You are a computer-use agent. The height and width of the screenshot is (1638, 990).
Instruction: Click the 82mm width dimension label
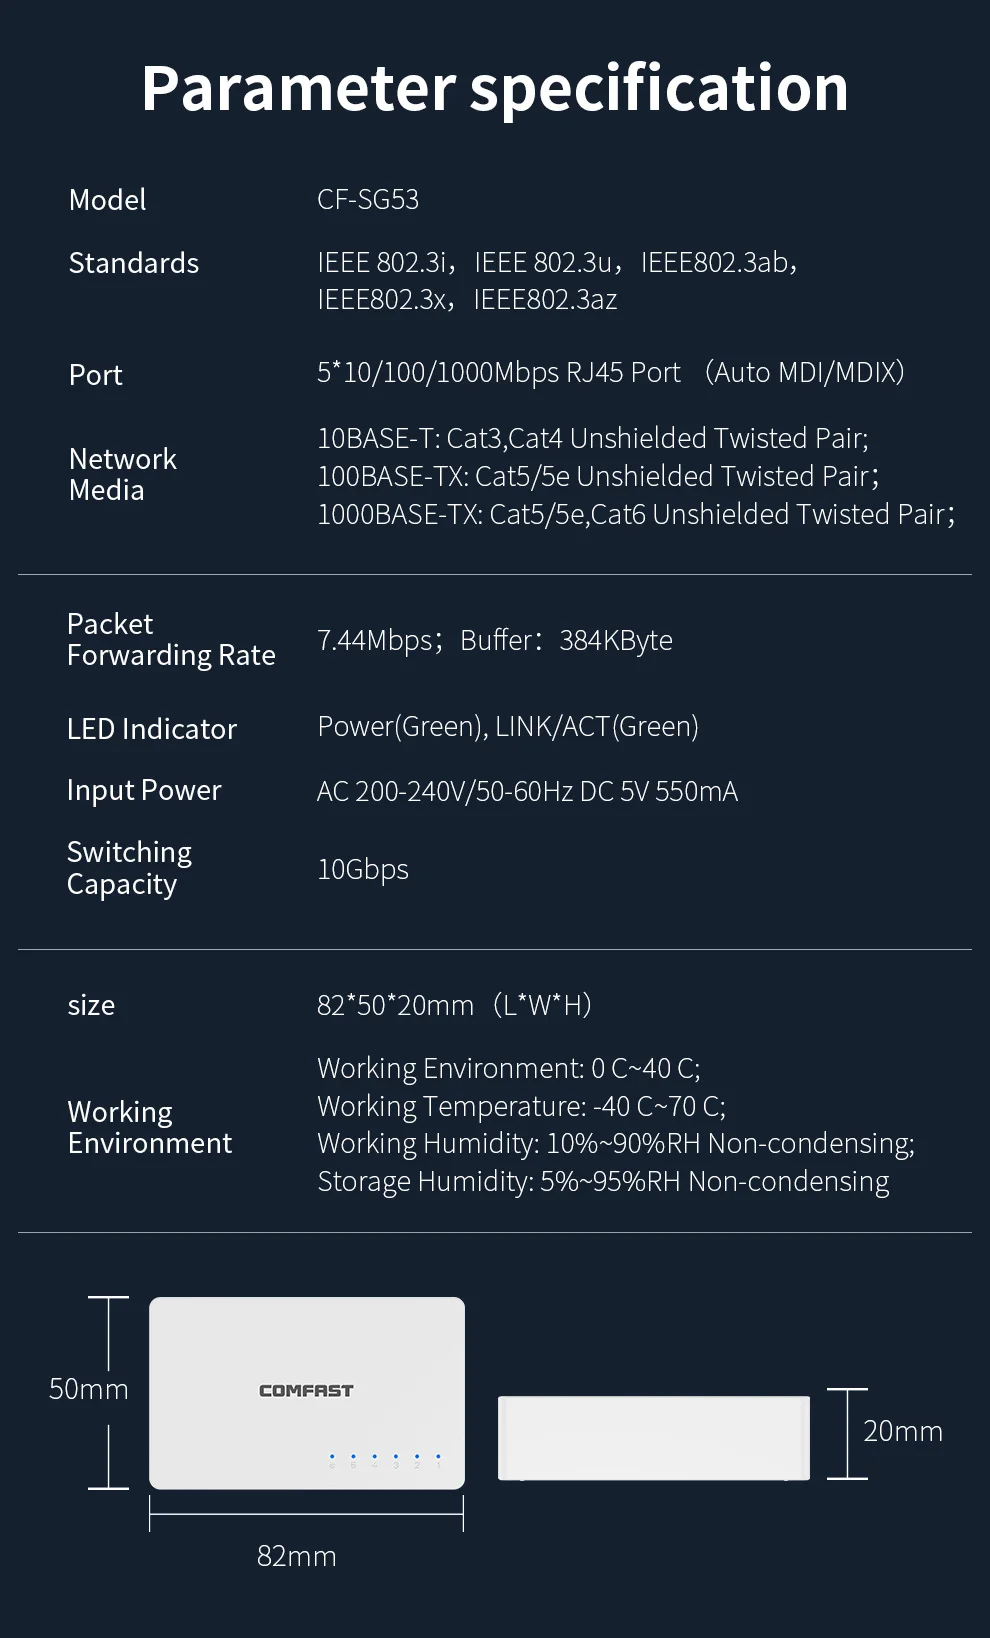click(297, 1556)
